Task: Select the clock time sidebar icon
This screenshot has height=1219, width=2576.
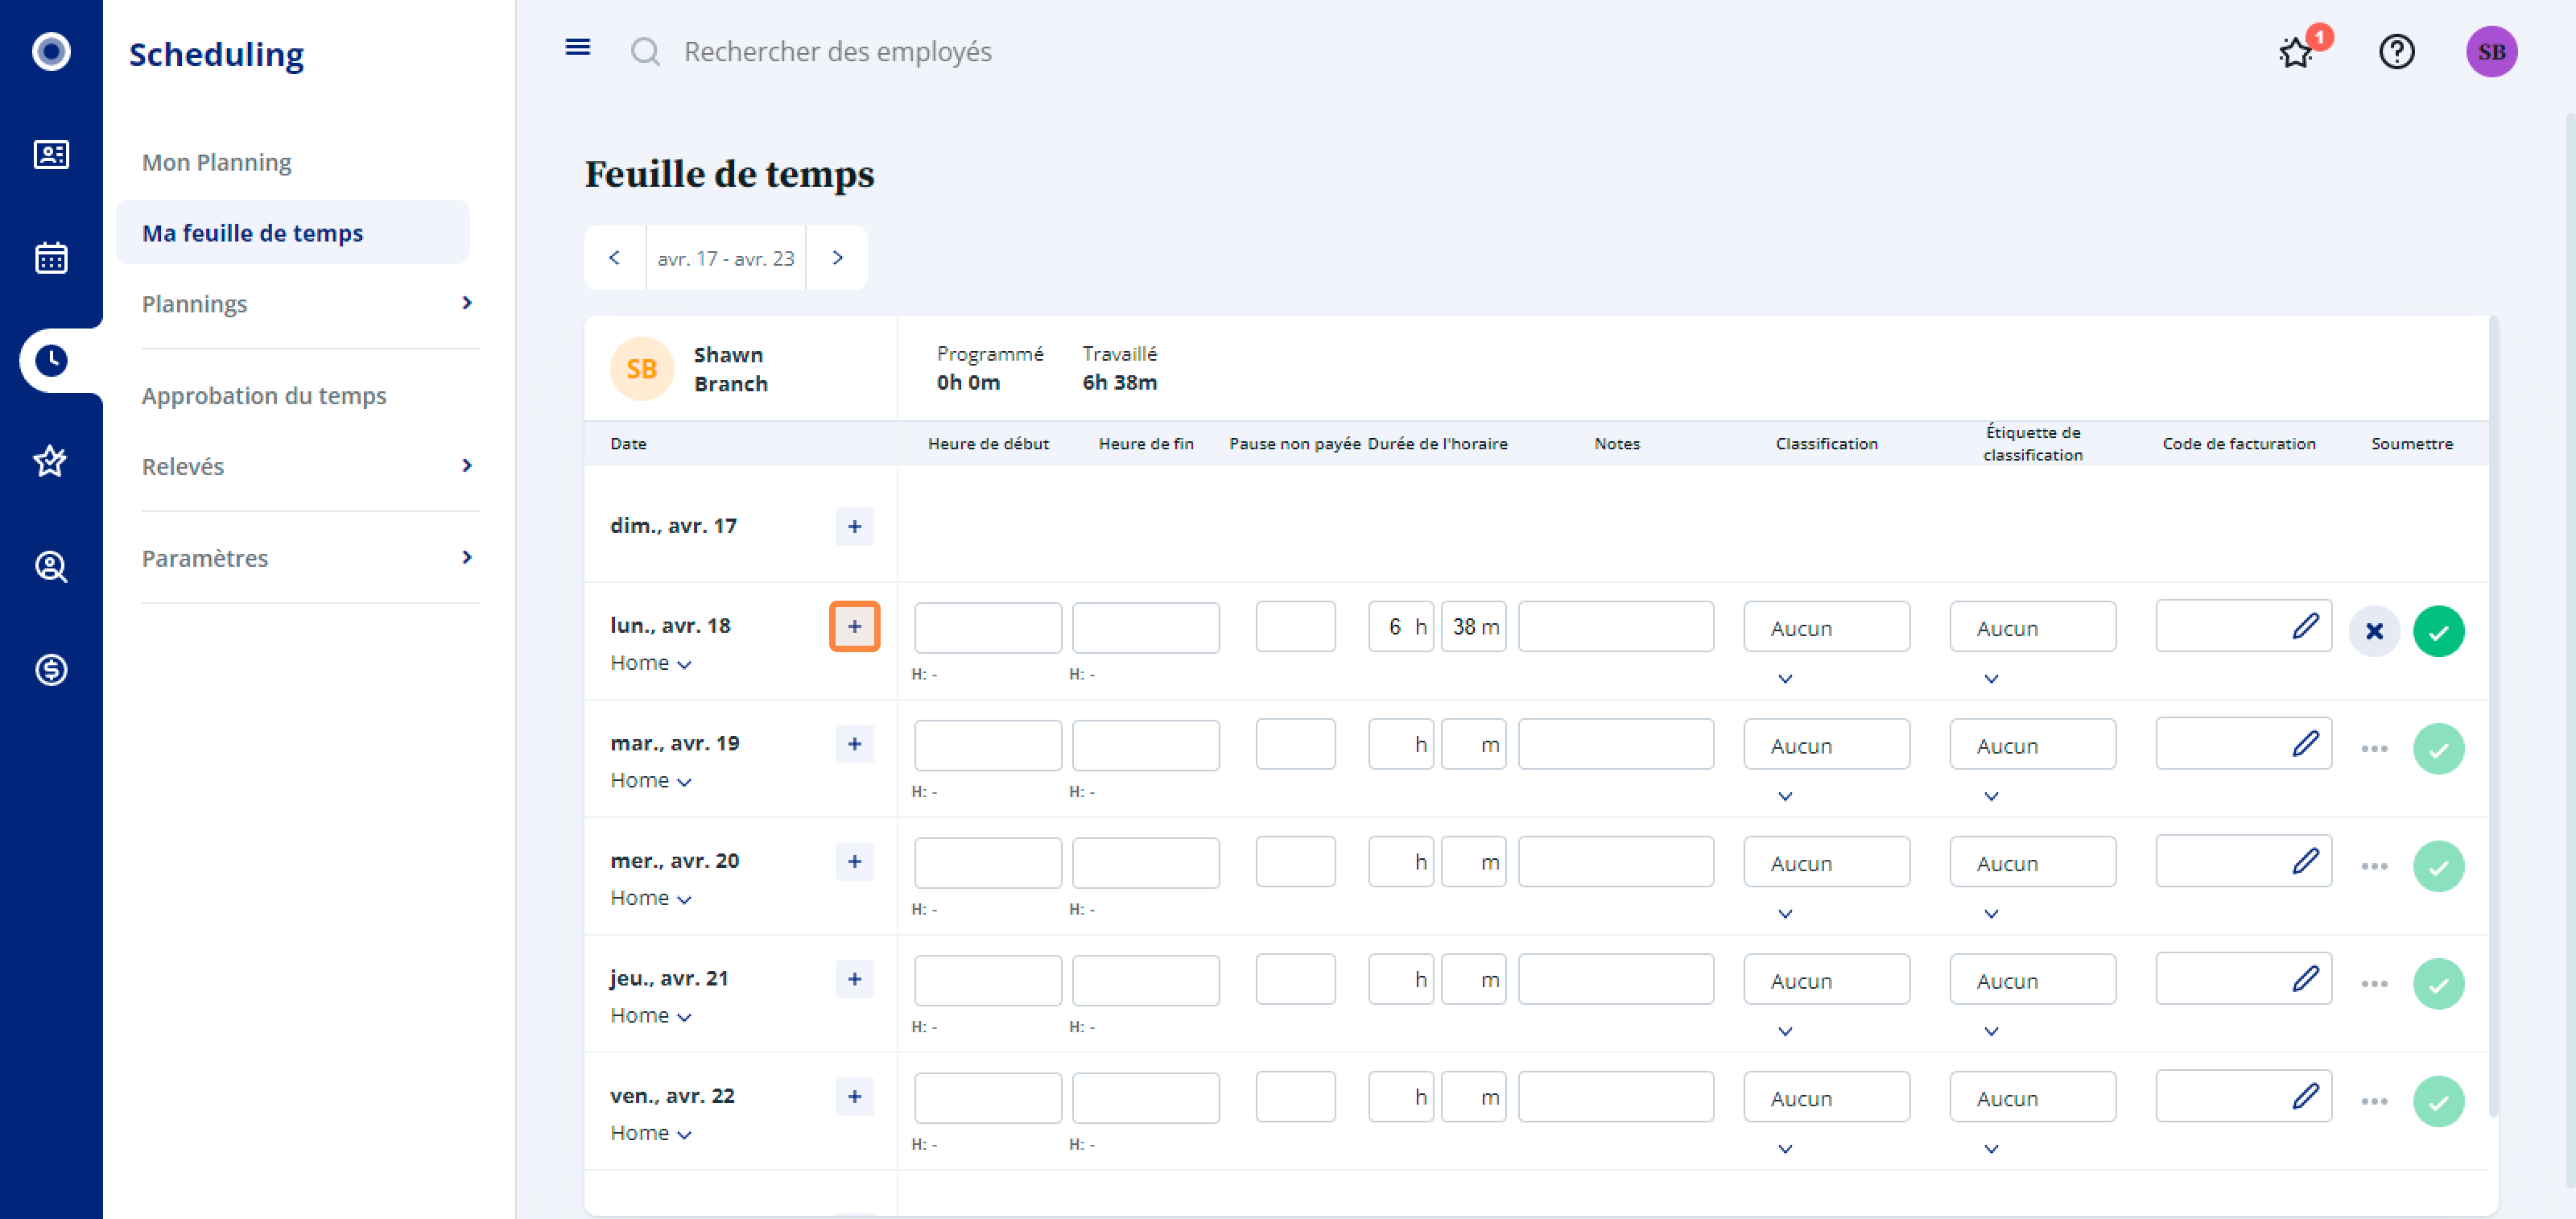Action: [51, 360]
